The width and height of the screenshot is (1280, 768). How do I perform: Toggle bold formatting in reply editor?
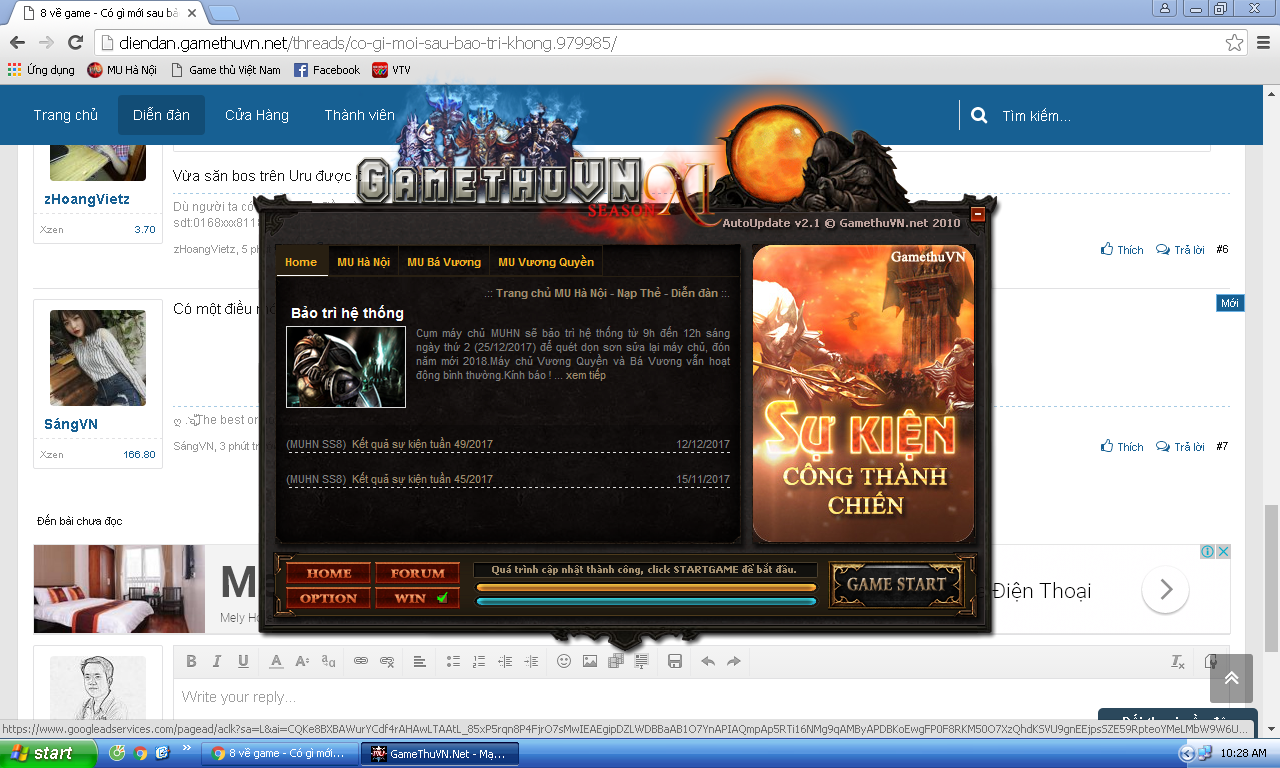click(x=191, y=661)
